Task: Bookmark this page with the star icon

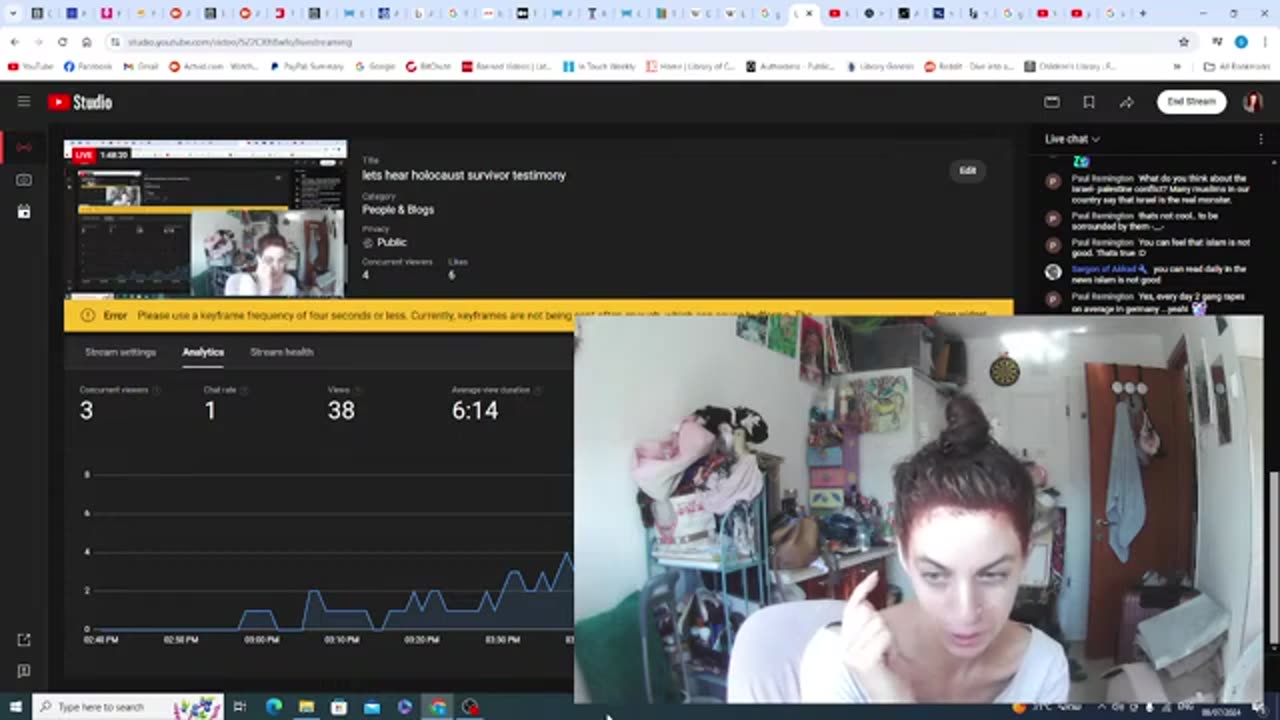Action: (1184, 42)
